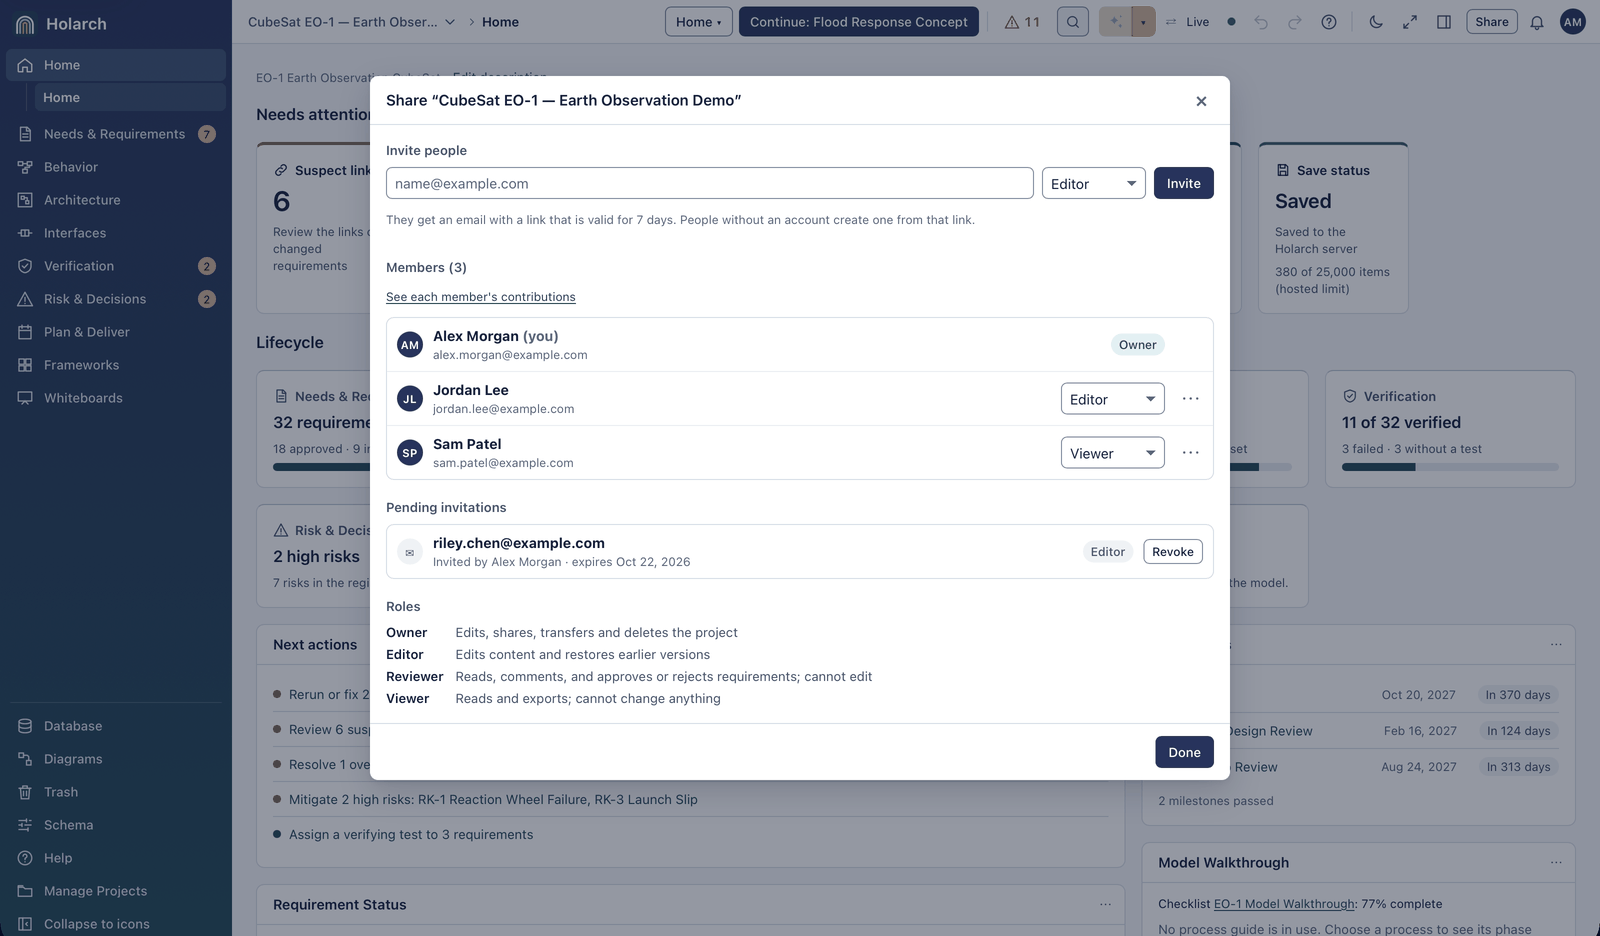This screenshot has width=1600, height=936.
Task: Toggle the side panel layout icon
Action: point(1444,22)
